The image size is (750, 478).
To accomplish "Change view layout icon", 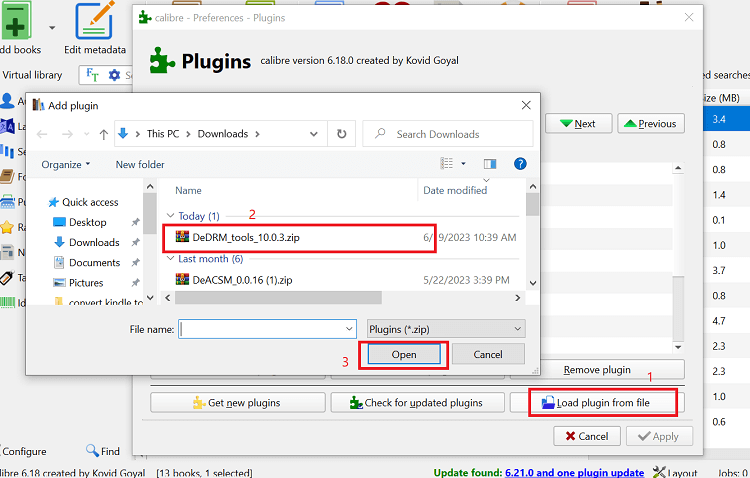I will click(x=447, y=164).
